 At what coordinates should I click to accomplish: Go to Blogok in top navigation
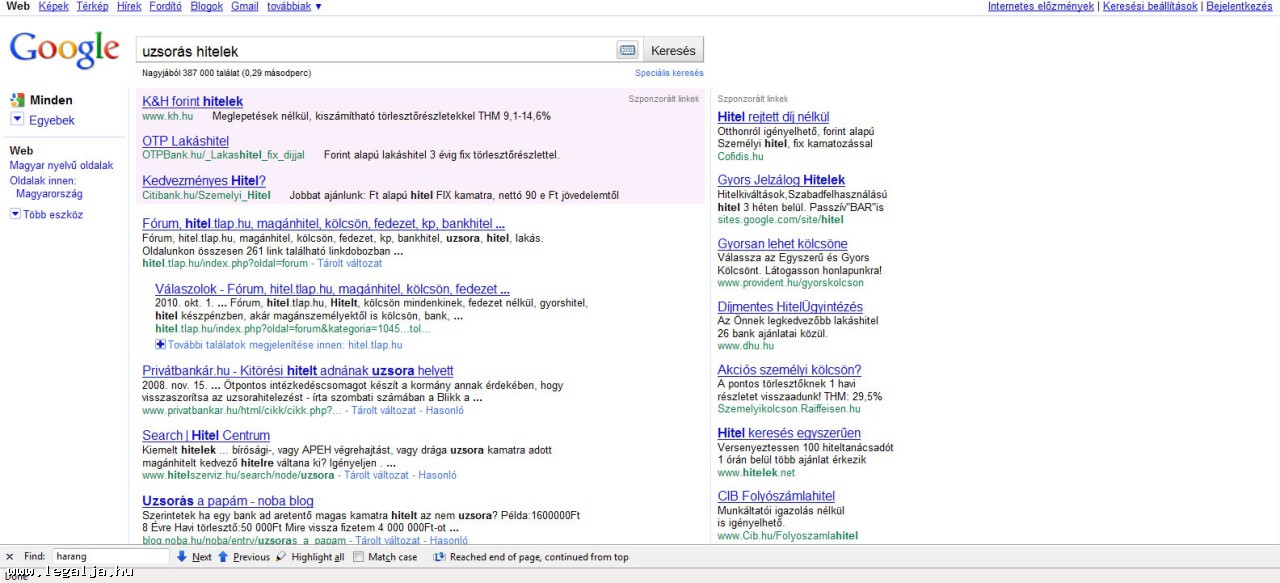207,6
